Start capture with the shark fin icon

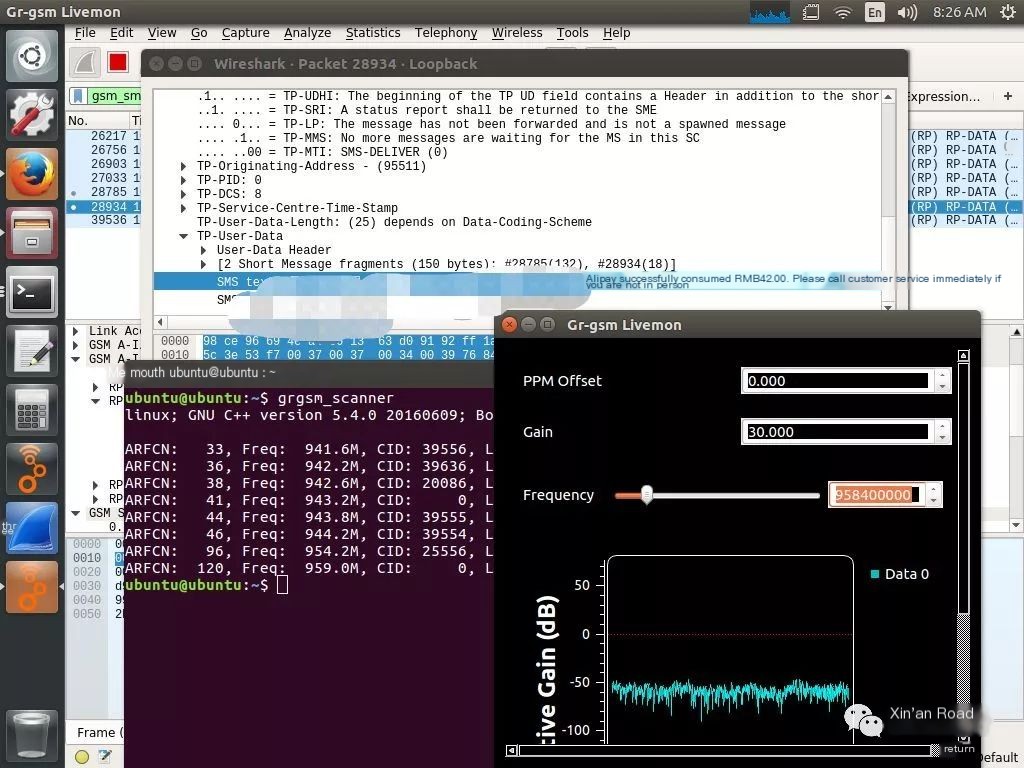[85, 62]
